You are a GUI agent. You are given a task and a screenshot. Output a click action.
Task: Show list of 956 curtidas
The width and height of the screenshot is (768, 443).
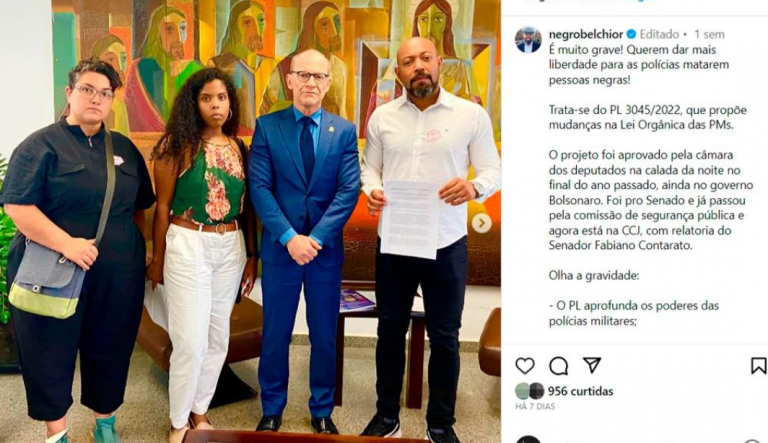[x=580, y=391]
